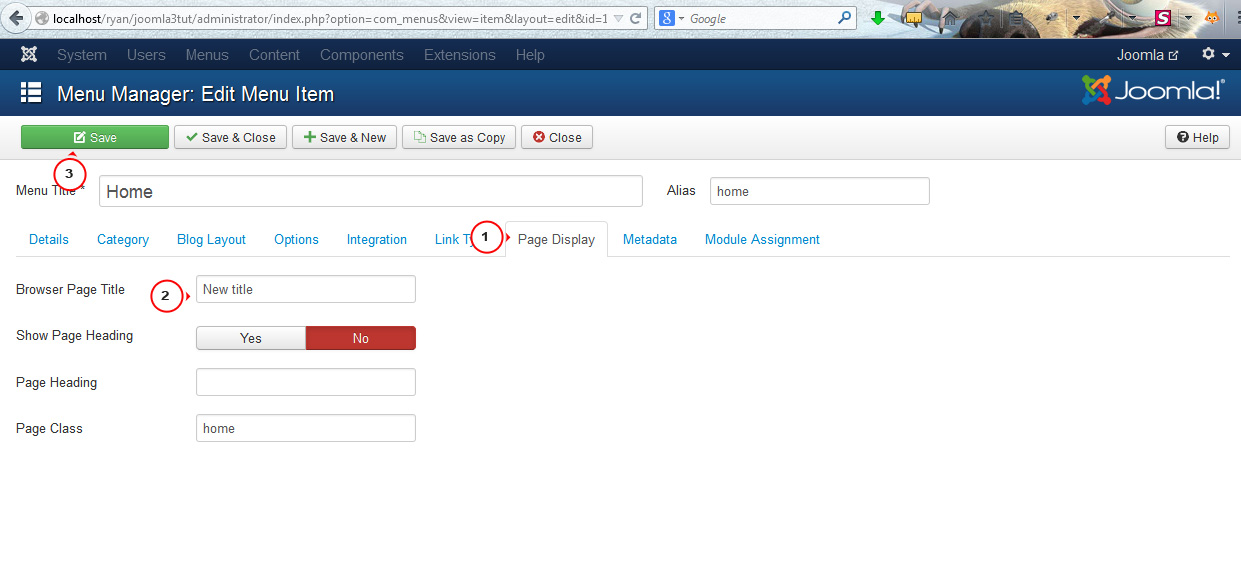Open the Help menu in the admin bar
1241x583 pixels.
[x=530, y=55]
